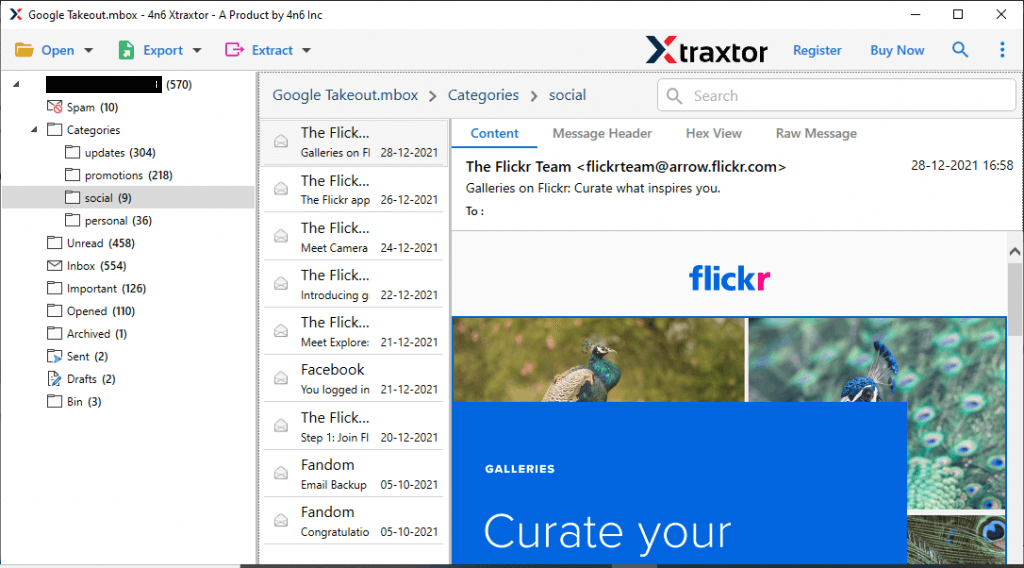The height and width of the screenshot is (568, 1024).
Task: Expand the Open dropdown arrow
Action: [89, 50]
